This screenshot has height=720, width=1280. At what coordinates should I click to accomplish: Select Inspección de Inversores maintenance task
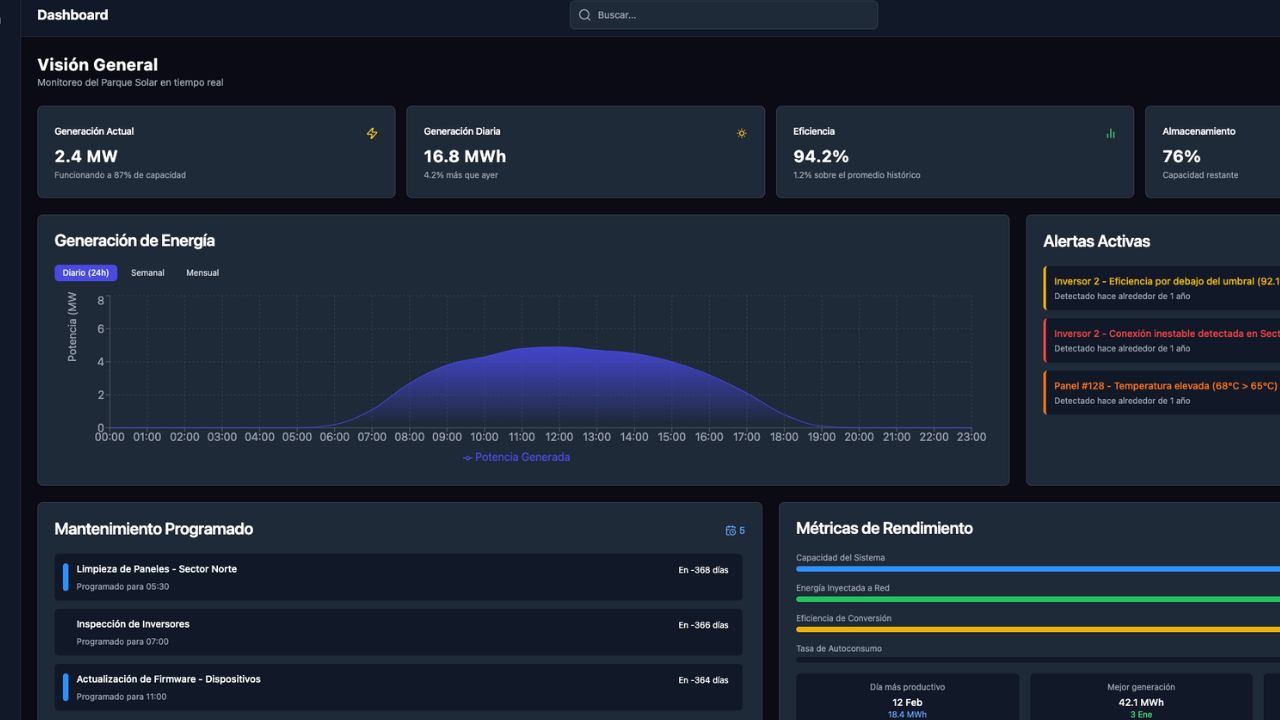tap(398, 632)
